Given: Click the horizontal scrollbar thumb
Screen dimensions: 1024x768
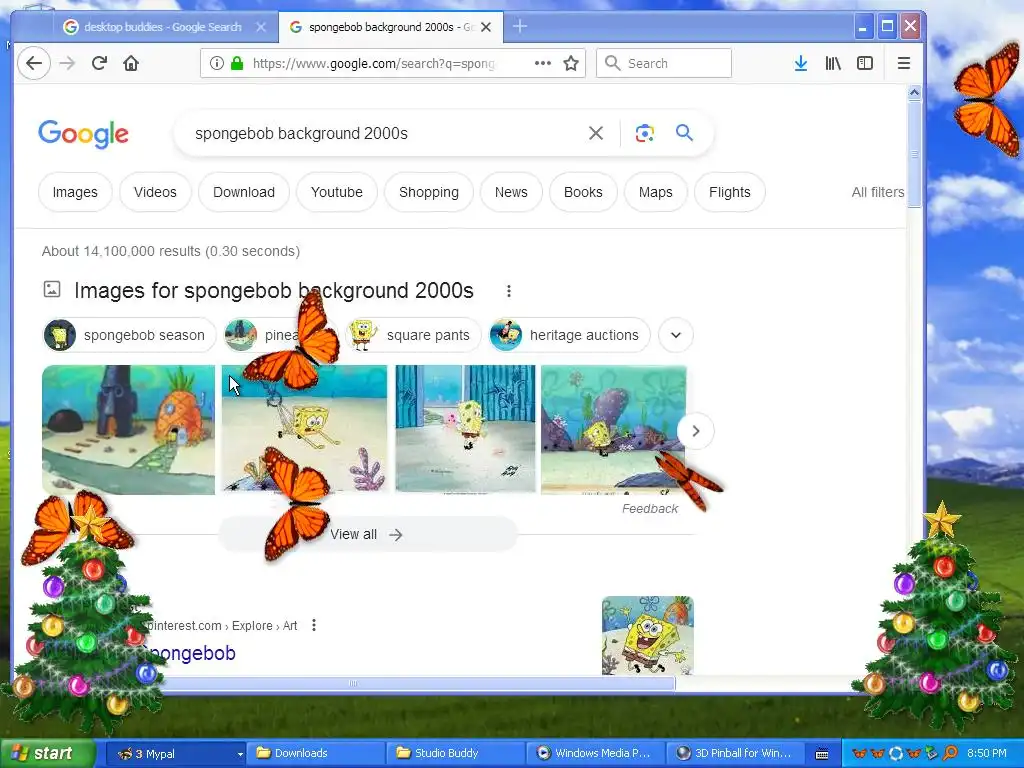Looking at the screenshot, I should coord(353,683).
